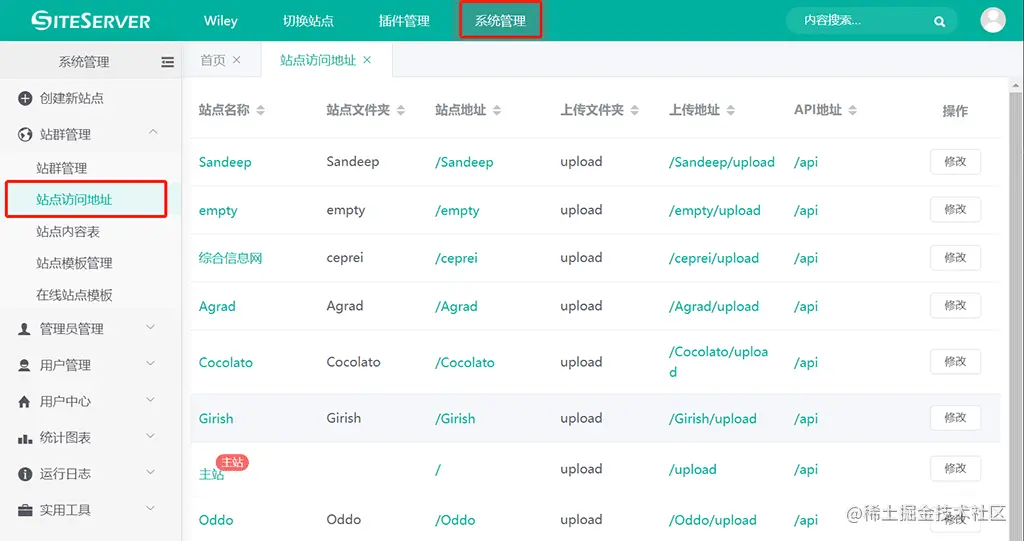The width and height of the screenshot is (1024, 541).
Task: Click 修改 button for Sandeep row
Action: (x=955, y=161)
